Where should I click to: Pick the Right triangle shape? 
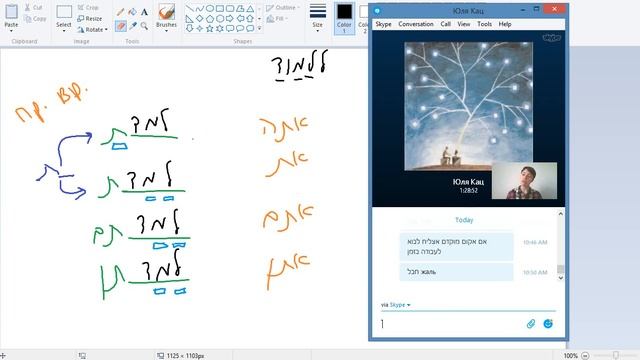point(189,18)
